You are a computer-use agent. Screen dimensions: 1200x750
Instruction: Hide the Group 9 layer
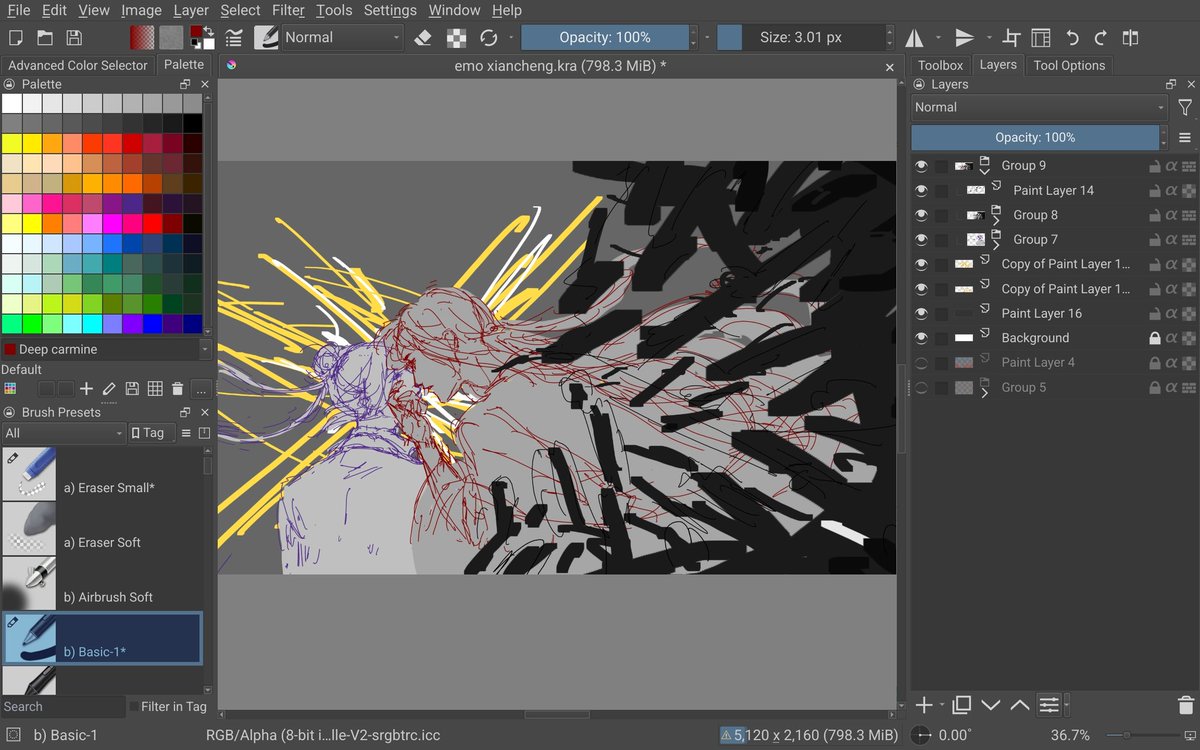coord(921,166)
